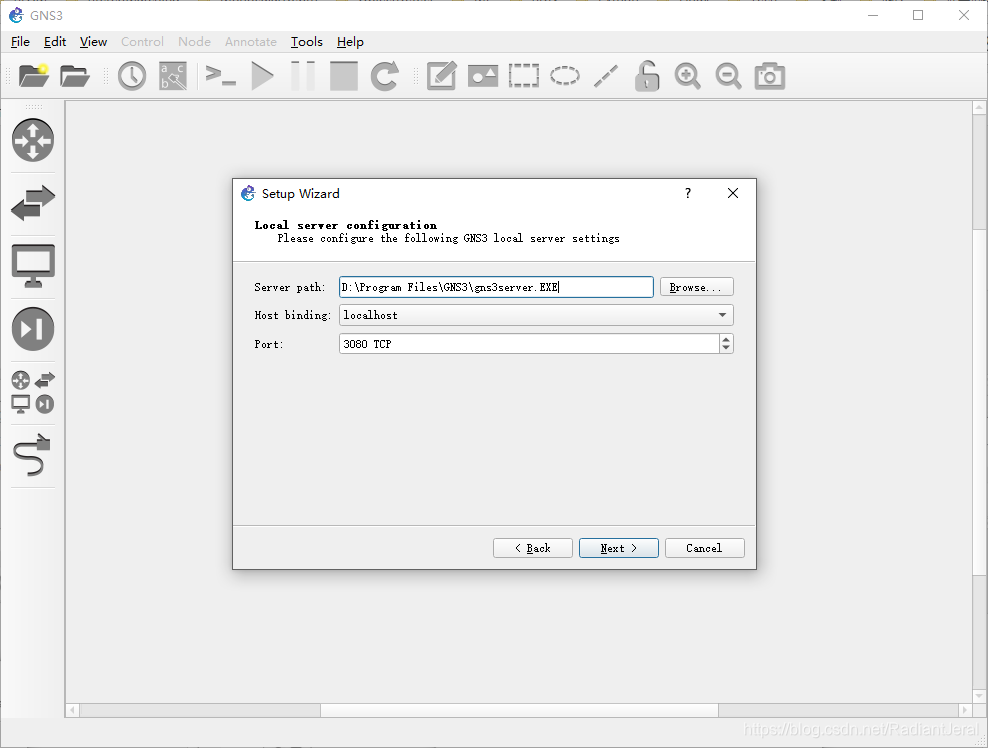Open the Help menu

pyautogui.click(x=350, y=42)
